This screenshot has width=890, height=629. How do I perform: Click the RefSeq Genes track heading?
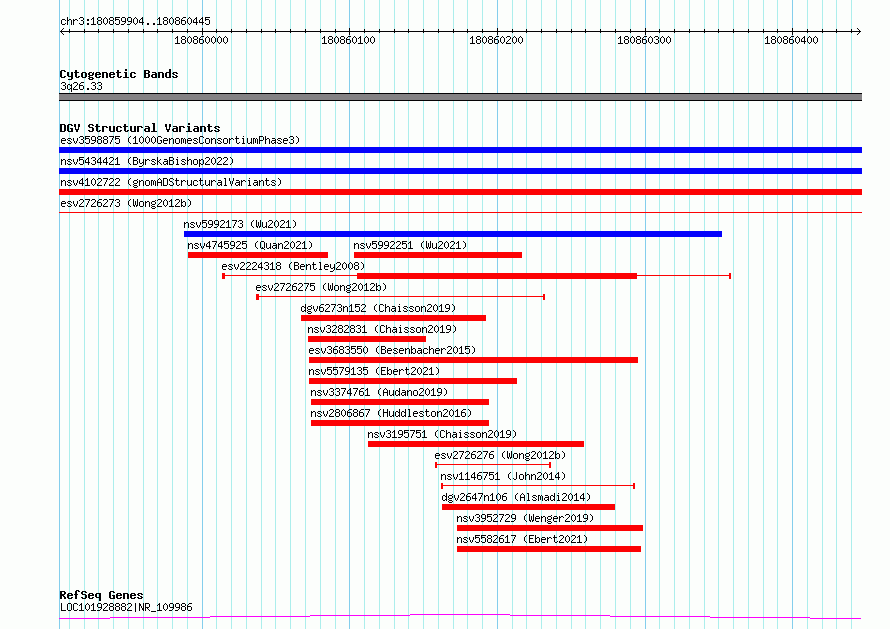101,596
